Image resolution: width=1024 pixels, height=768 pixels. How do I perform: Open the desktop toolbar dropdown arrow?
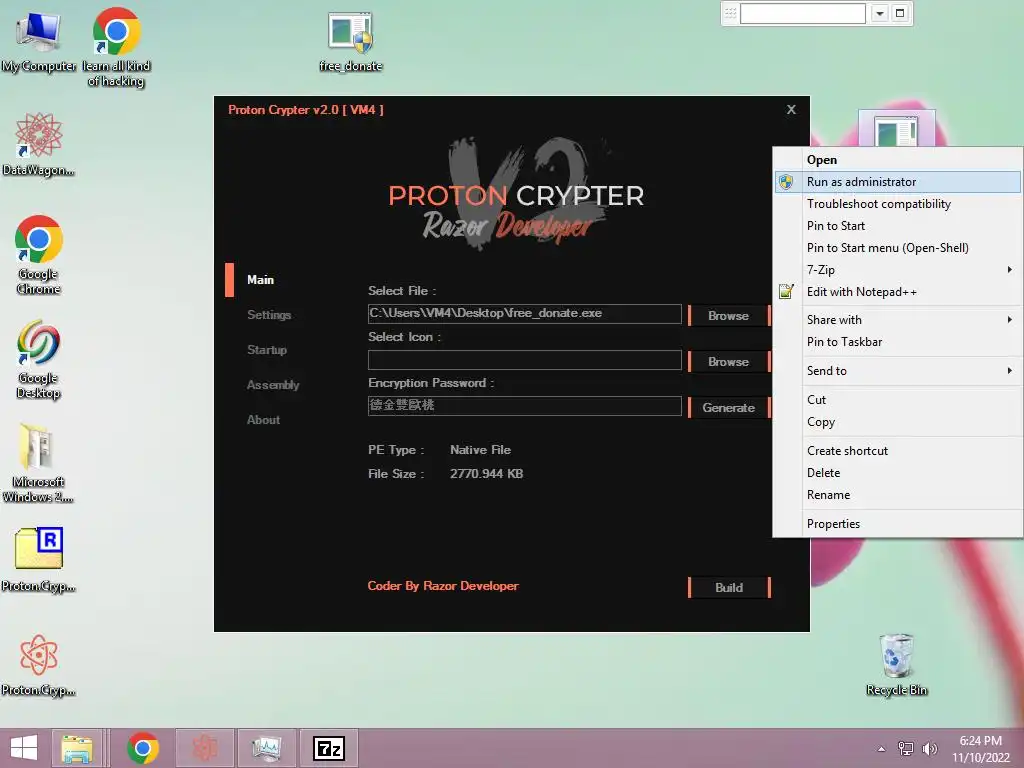click(x=880, y=13)
